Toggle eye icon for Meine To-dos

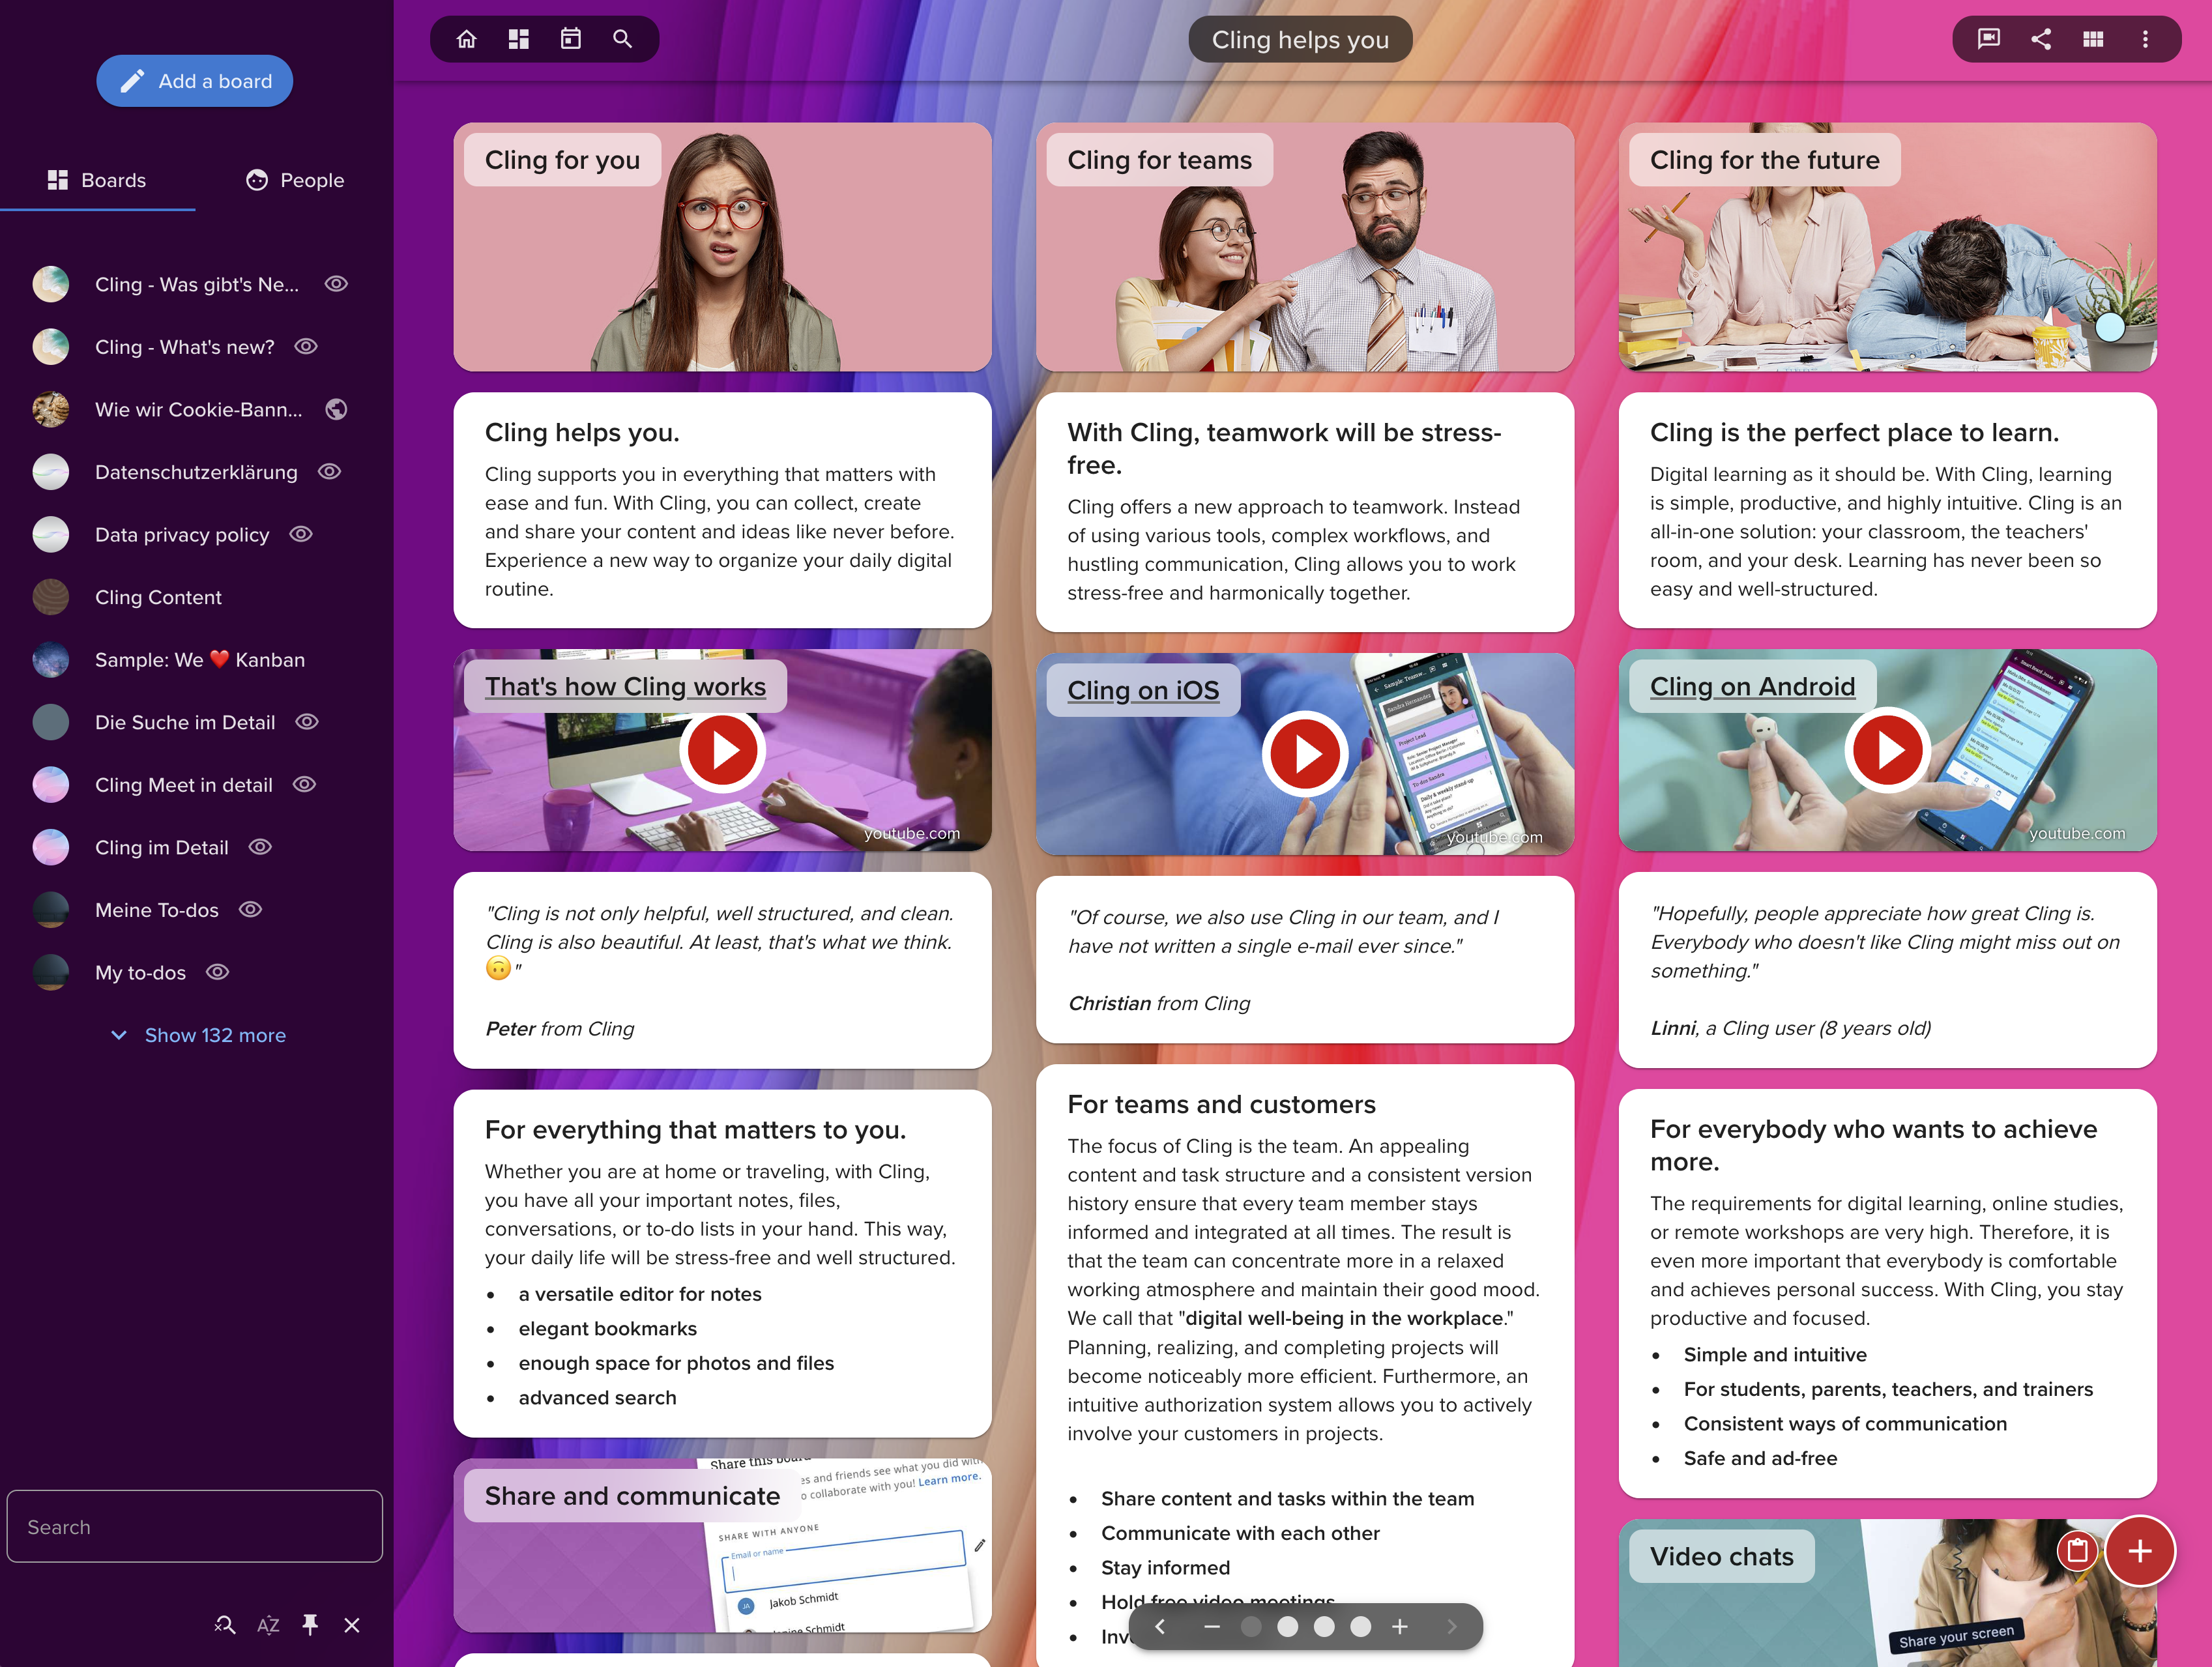coord(250,909)
